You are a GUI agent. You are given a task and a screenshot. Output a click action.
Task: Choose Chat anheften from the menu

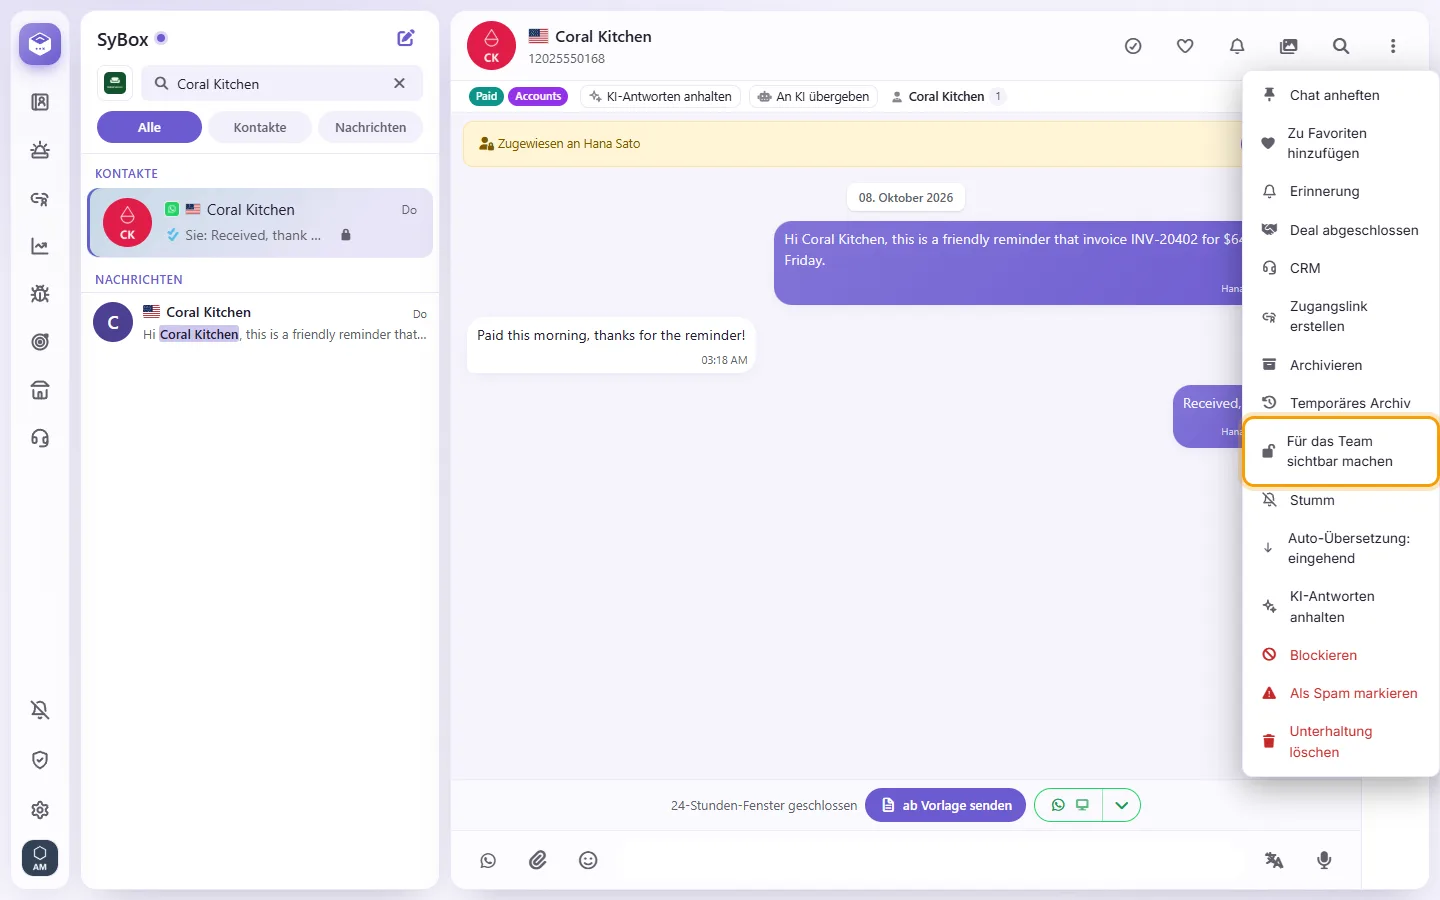coord(1341,95)
